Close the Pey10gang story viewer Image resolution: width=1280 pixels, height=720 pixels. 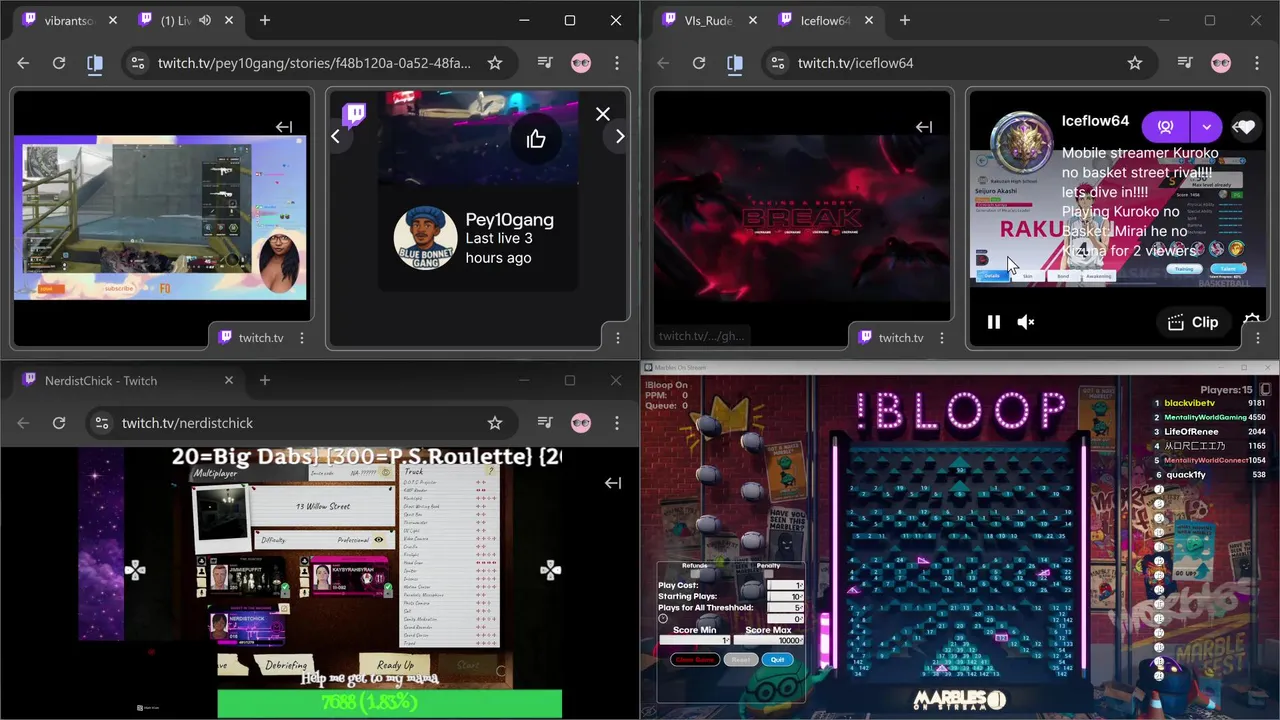[x=602, y=114]
